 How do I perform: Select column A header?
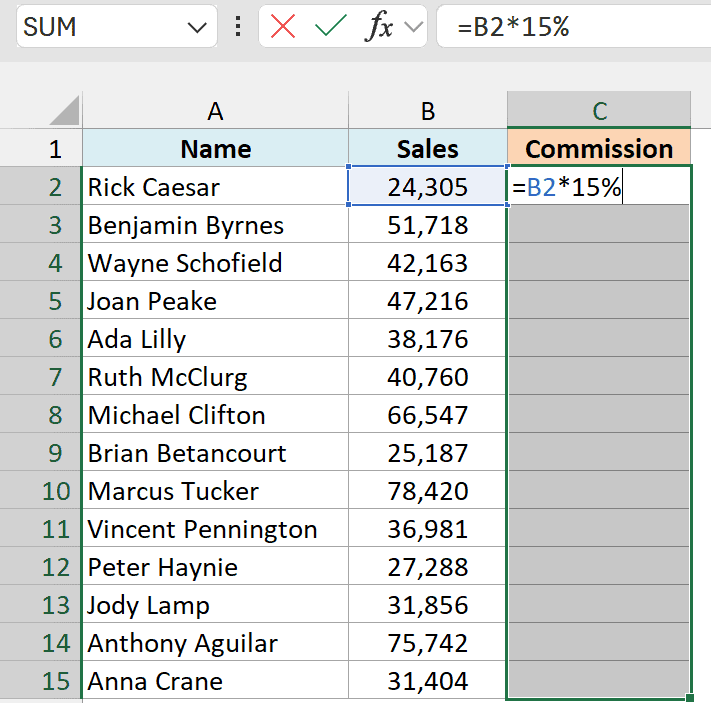pos(215,111)
